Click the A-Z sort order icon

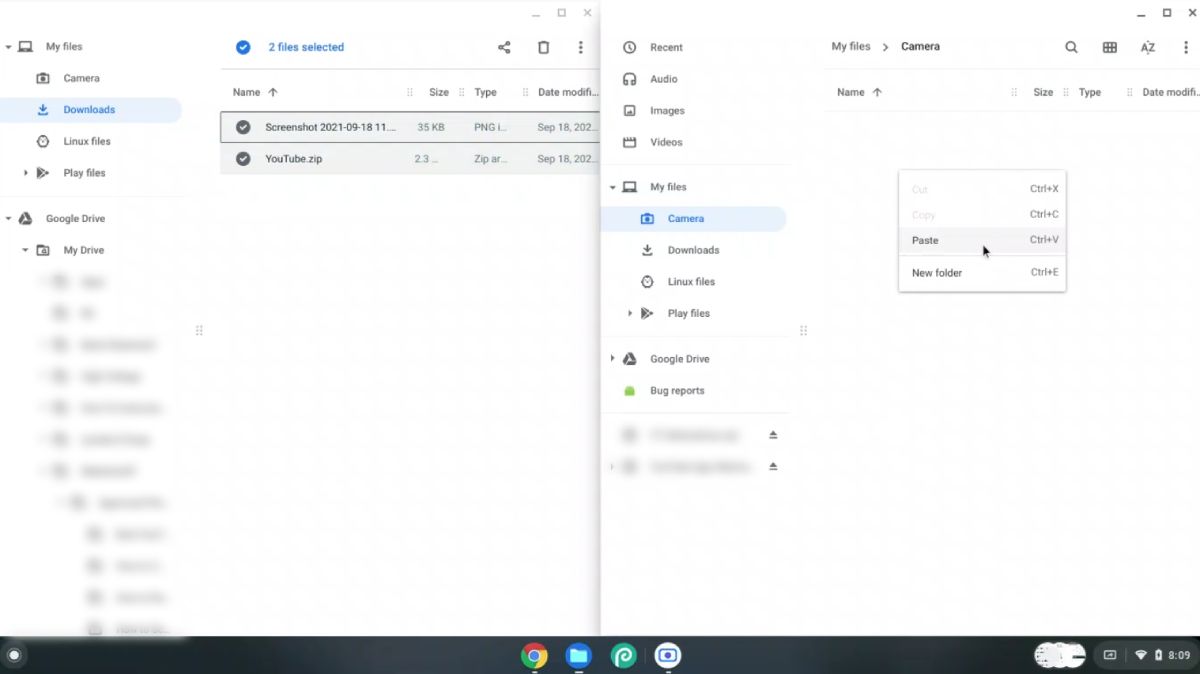pos(1147,46)
